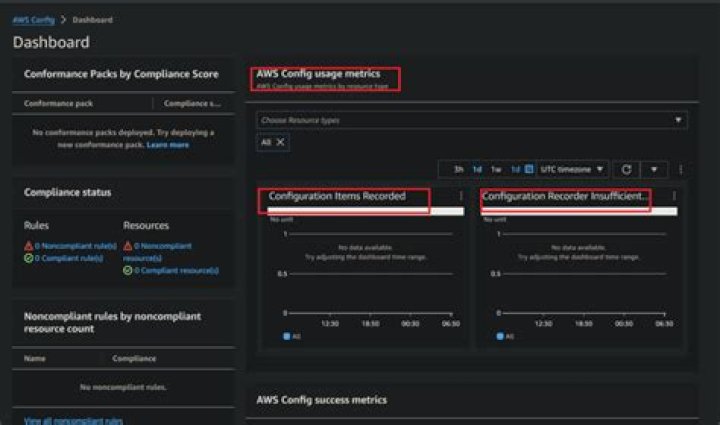Click the Compliance status heading
720x425 pixels.
pyautogui.click(x=68, y=192)
